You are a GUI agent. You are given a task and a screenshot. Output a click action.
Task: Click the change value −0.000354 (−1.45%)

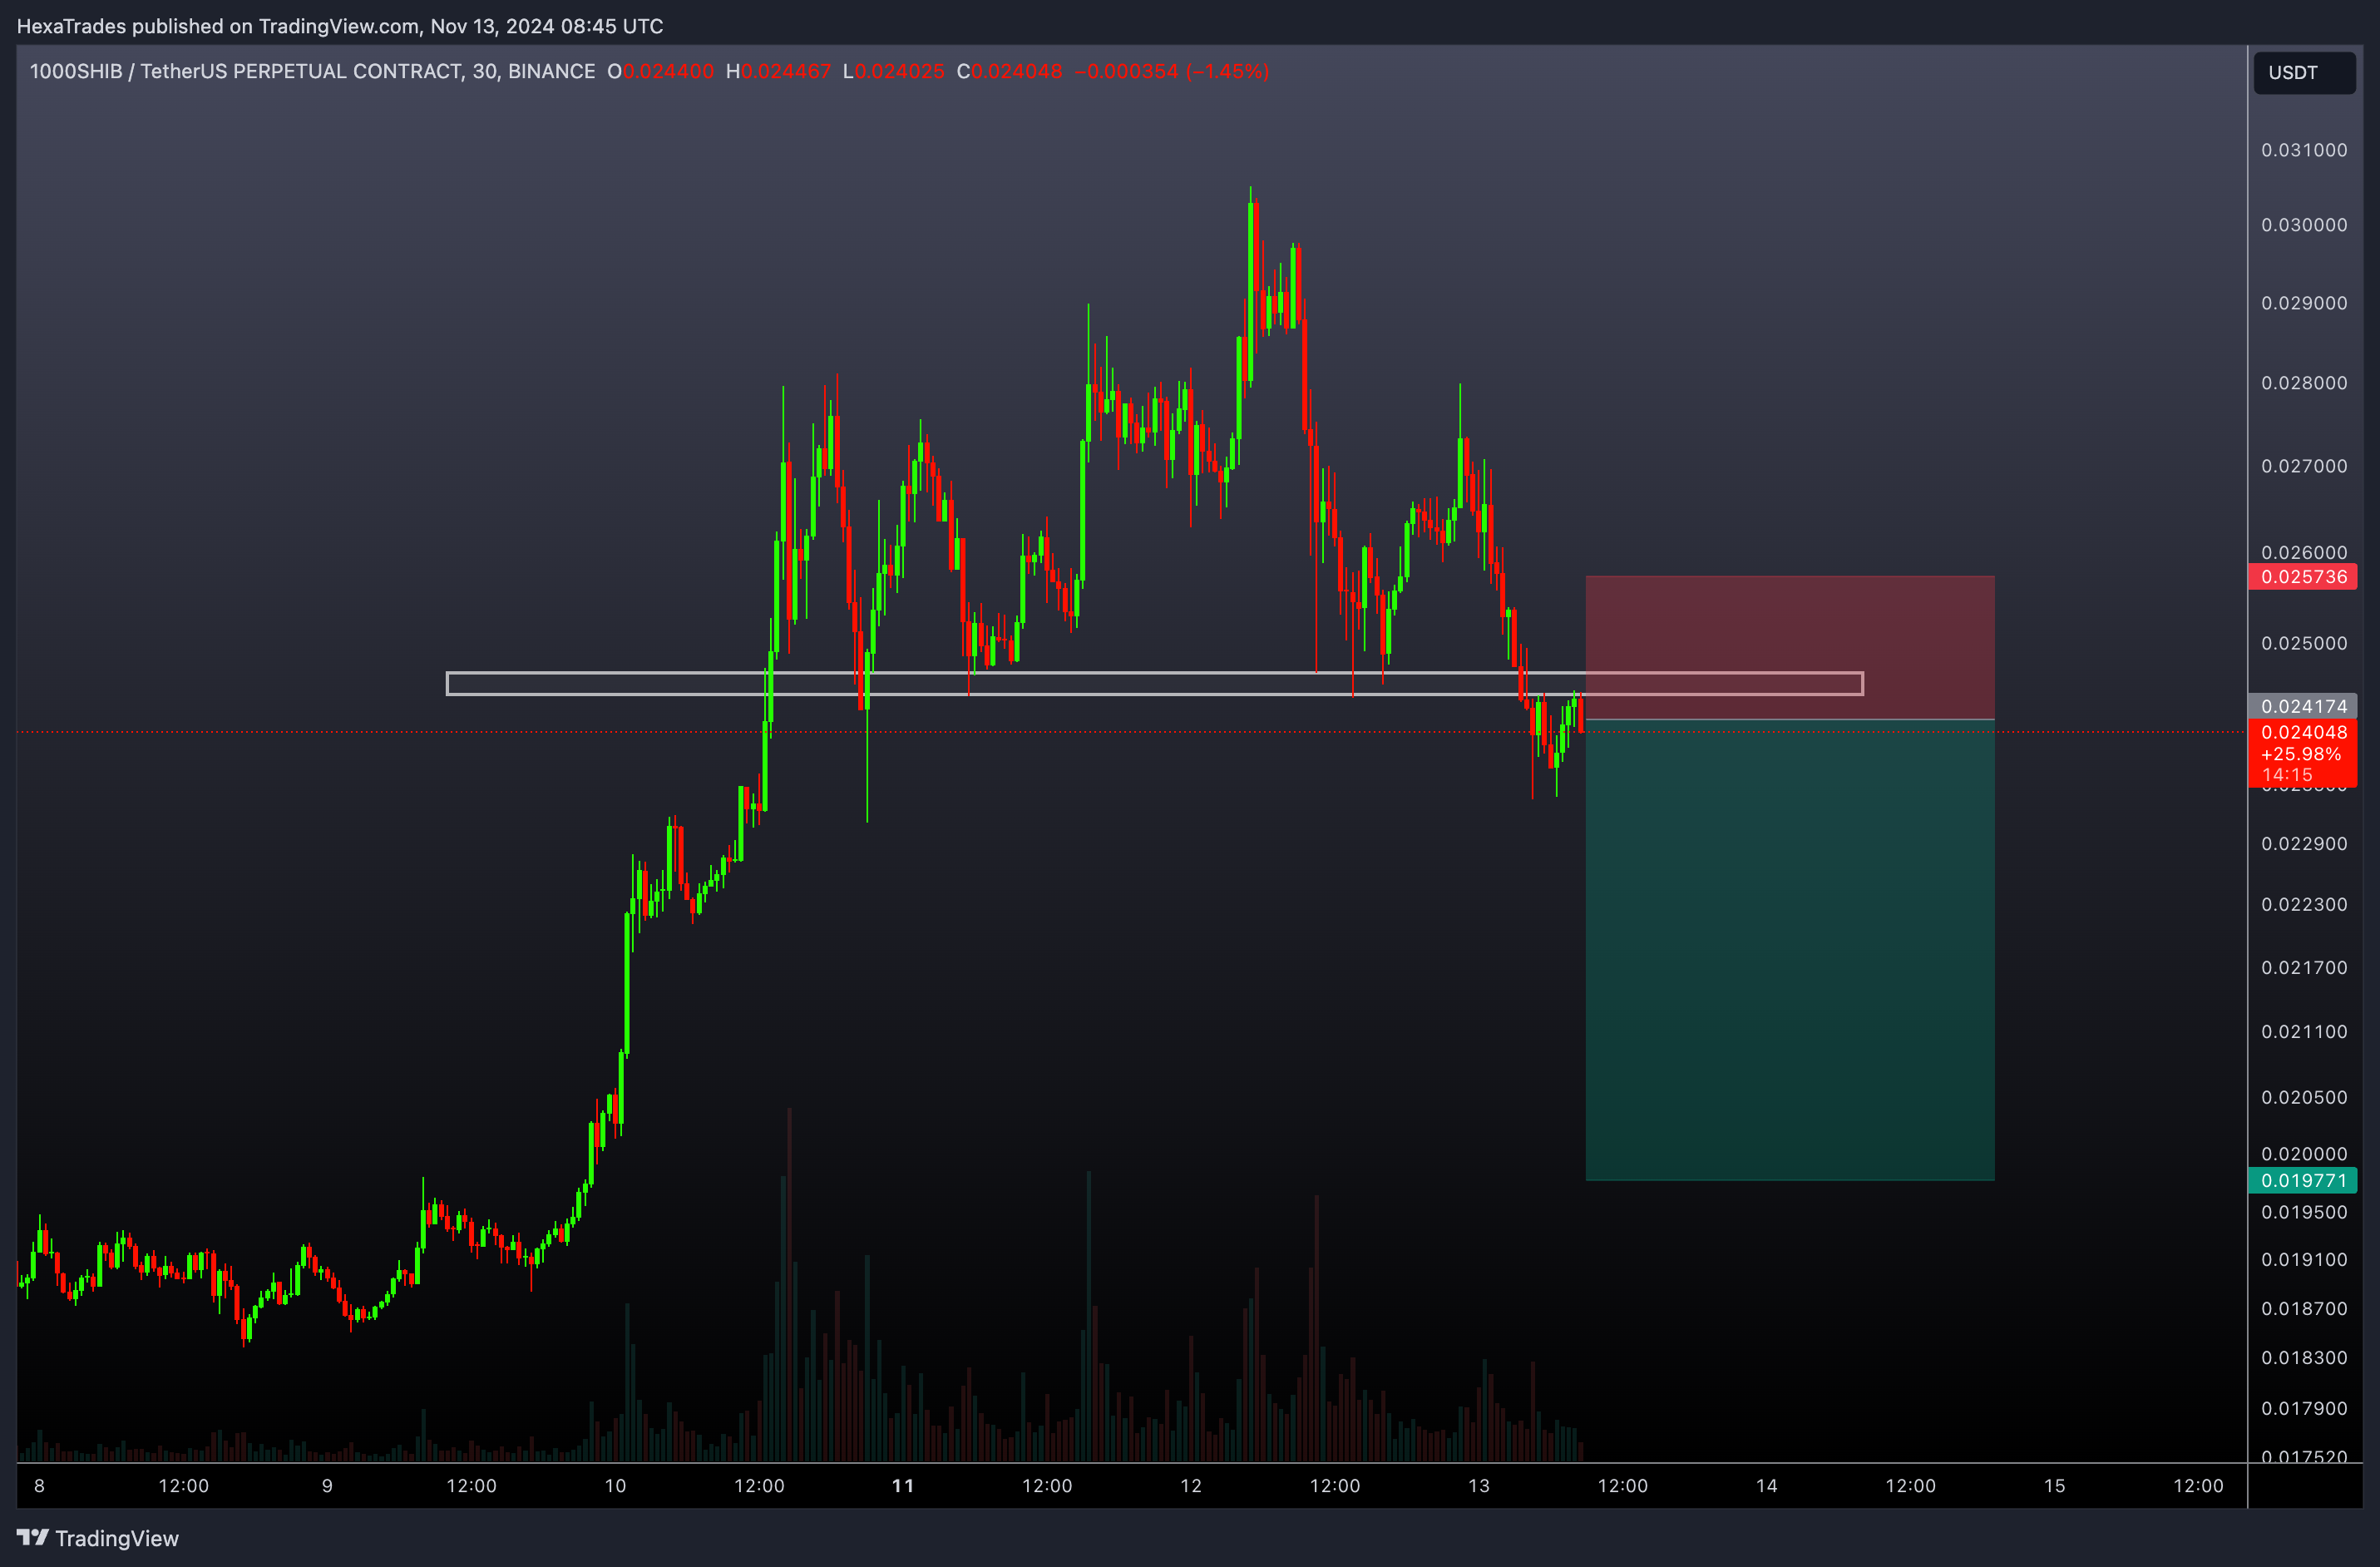1172,71
